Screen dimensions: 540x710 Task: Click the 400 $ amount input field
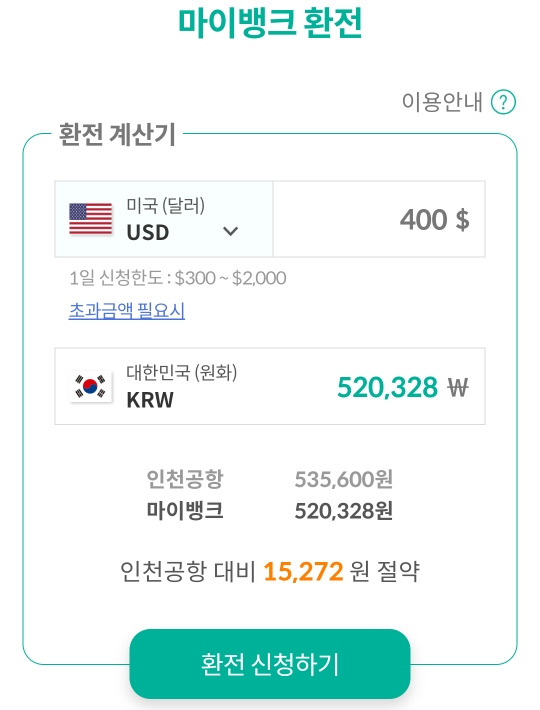(379, 219)
